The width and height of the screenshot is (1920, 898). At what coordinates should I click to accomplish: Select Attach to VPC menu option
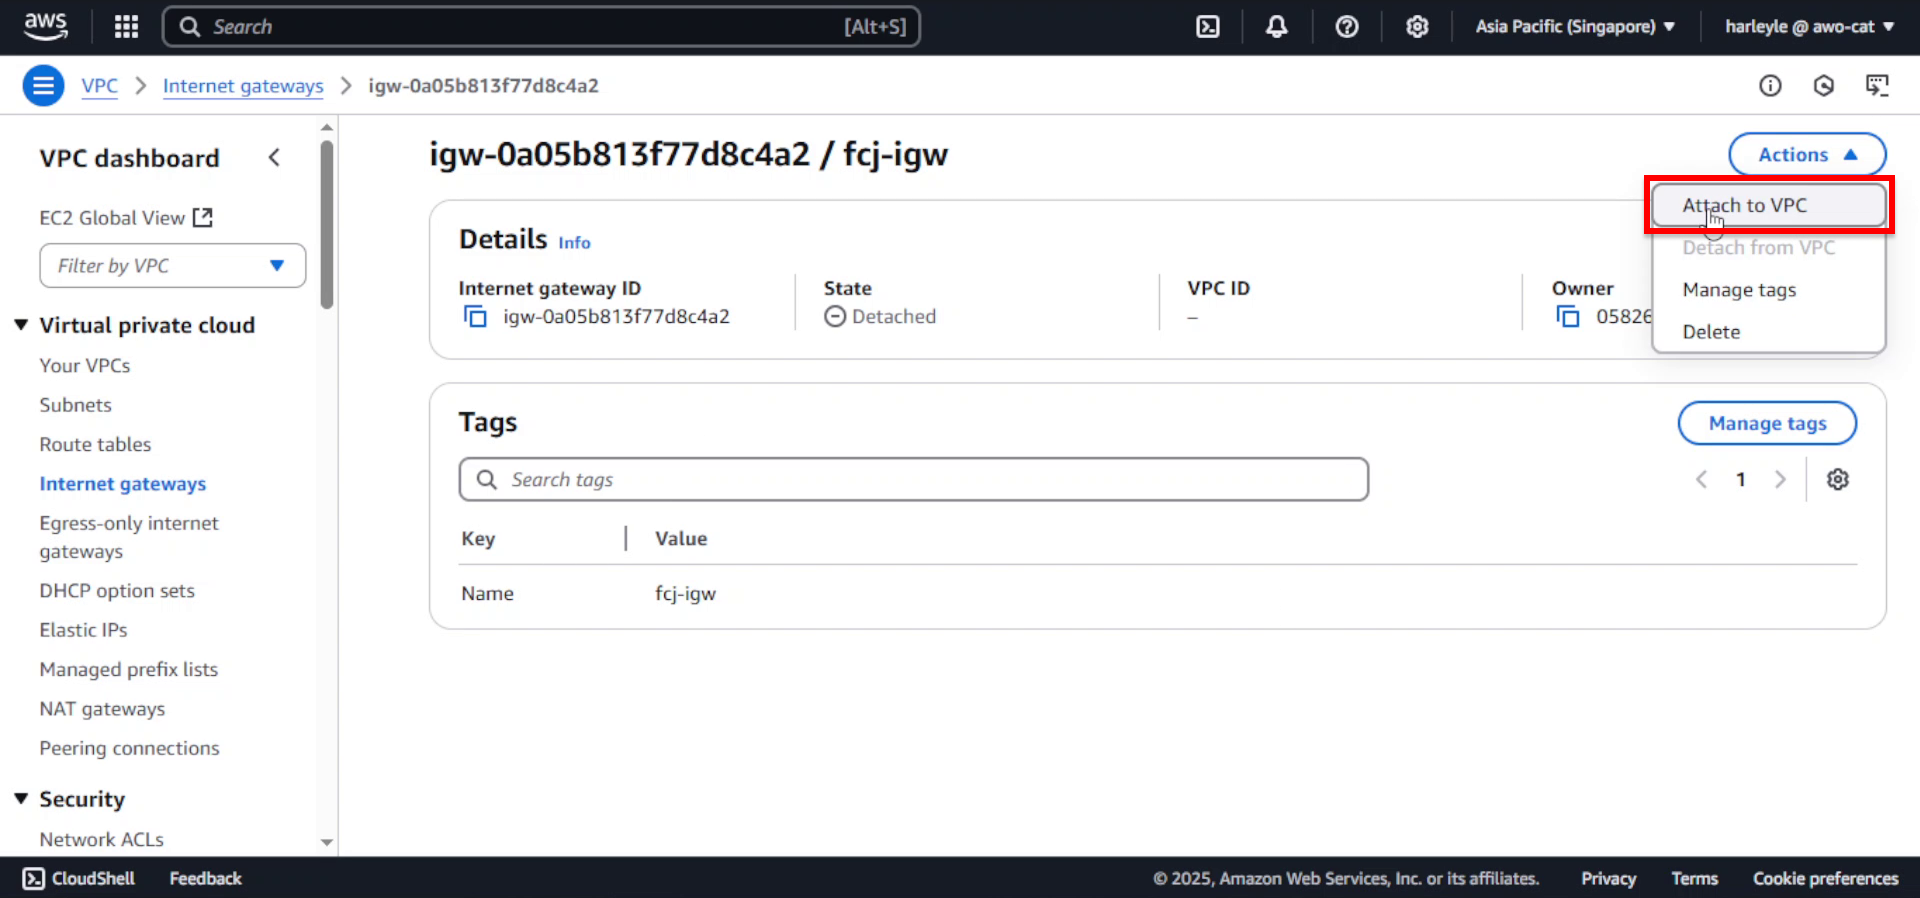(1768, 206)
